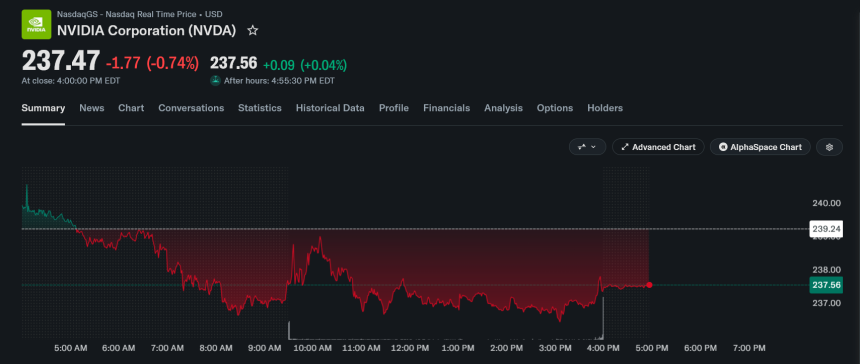Image resolution: width=860 pixels, height=364 pixels.
Task: Click the 238.00 price axis label
Action: click(826, 270)
